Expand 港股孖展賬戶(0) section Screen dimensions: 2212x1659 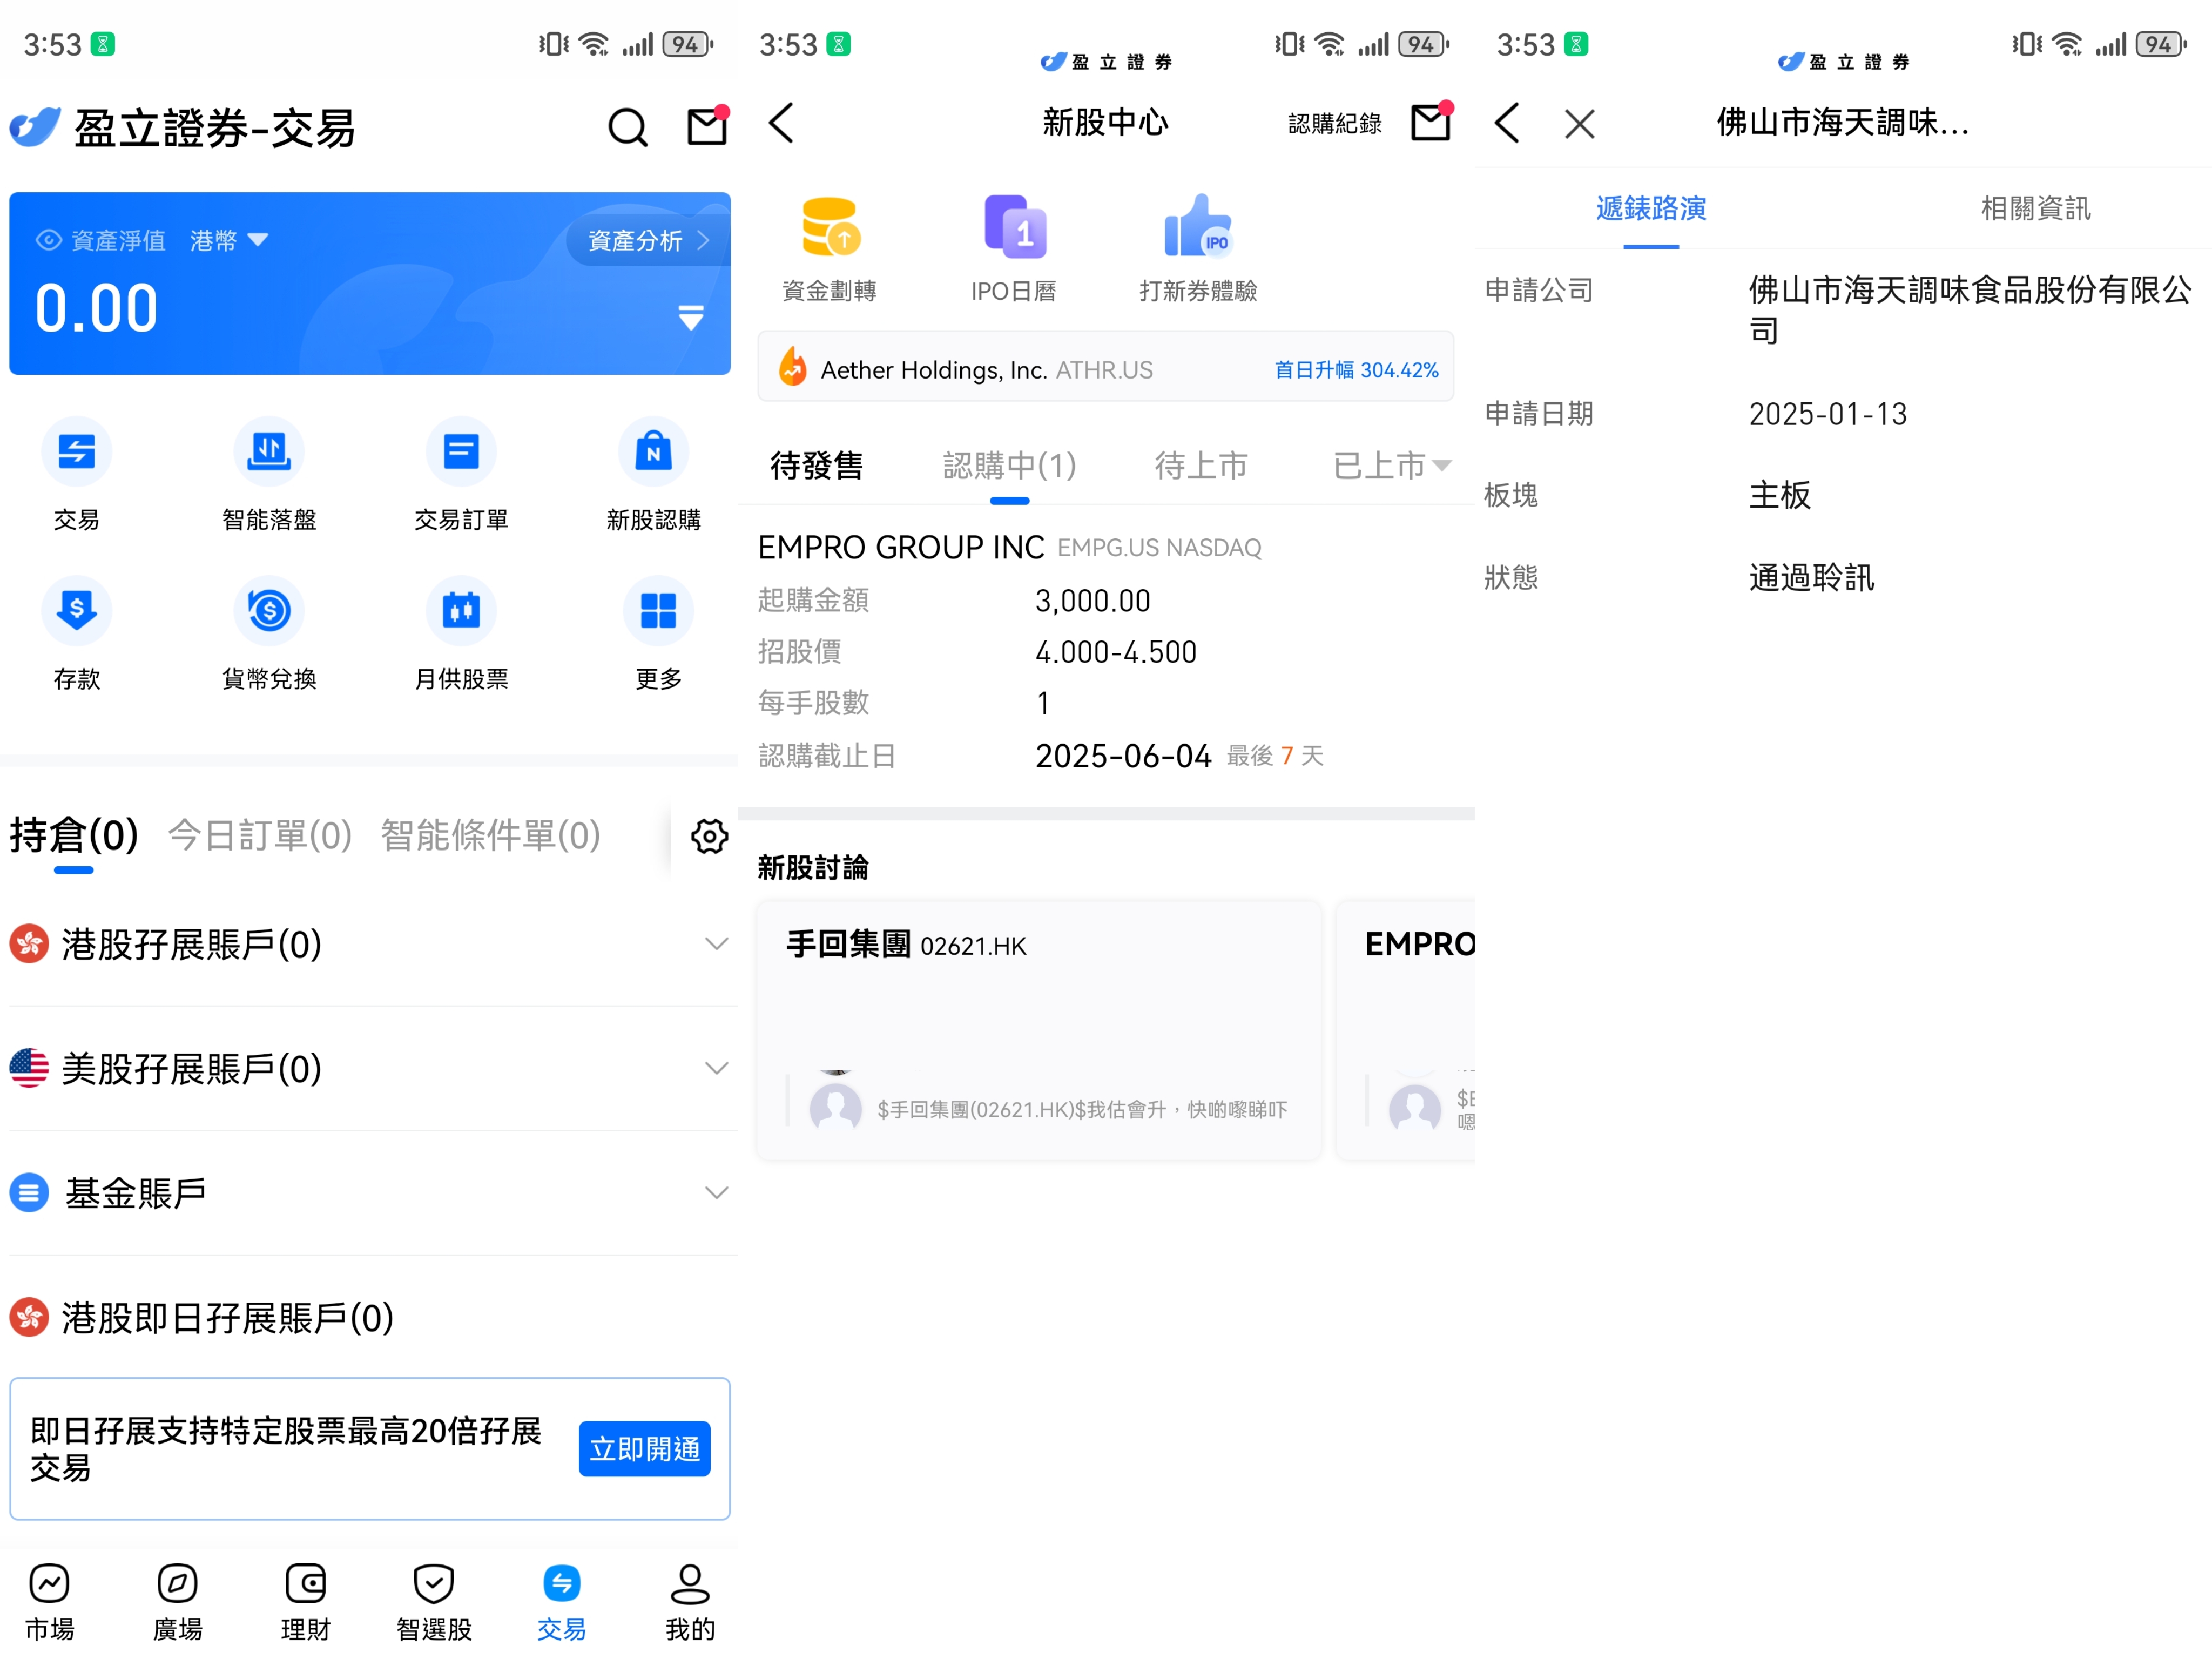tap(369, 944)
